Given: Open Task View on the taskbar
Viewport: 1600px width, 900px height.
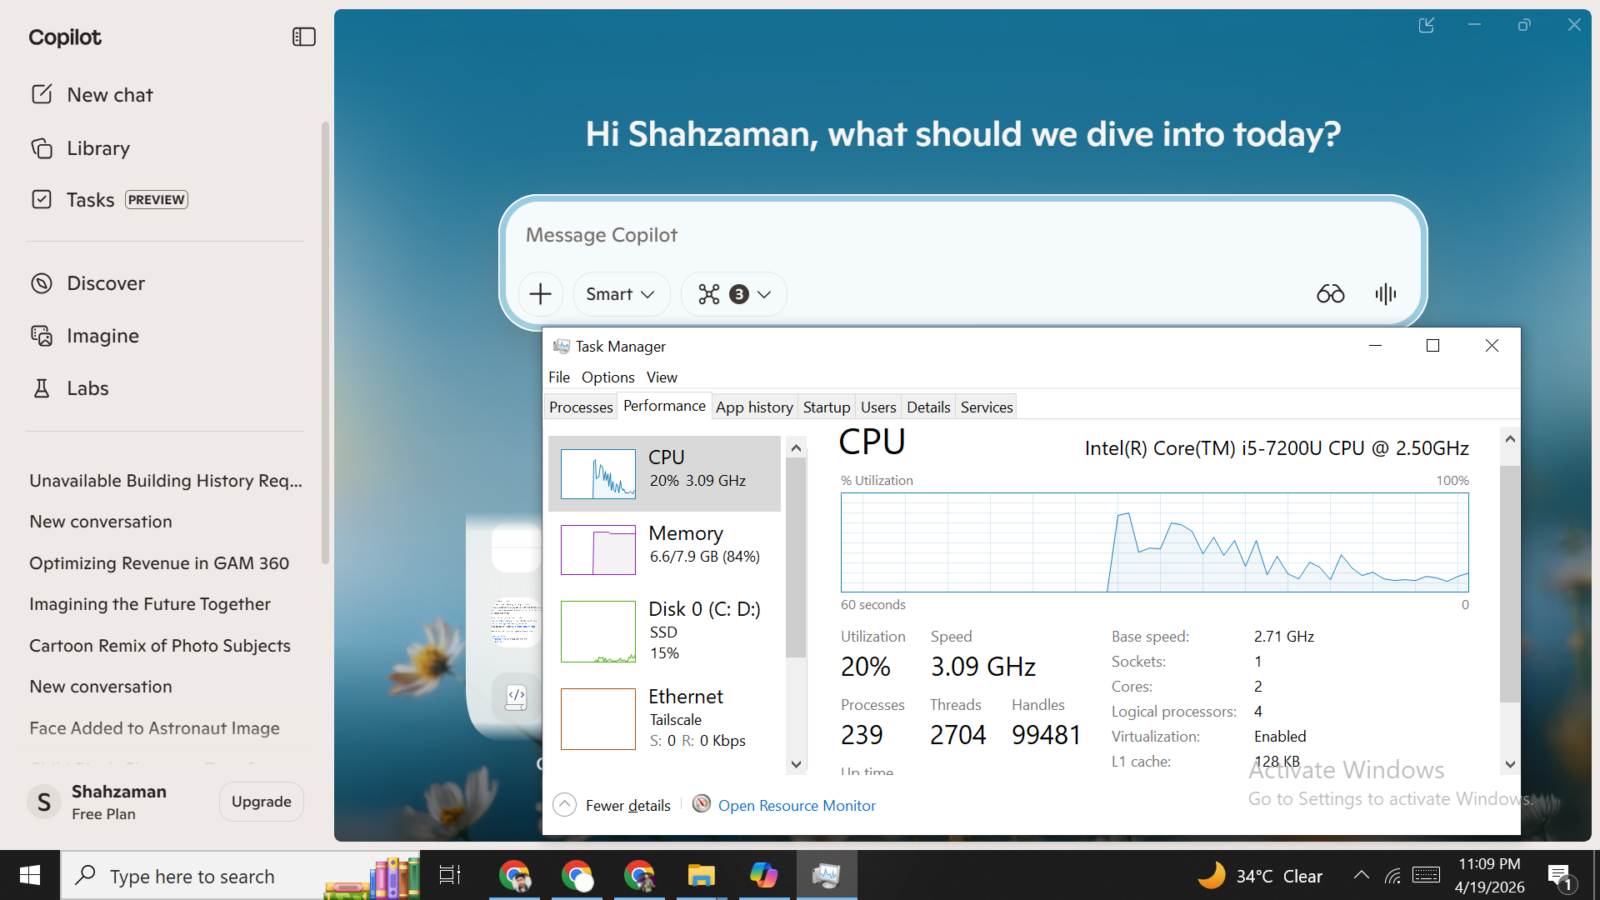Looking at the screenshot, I should pos(450,876).
